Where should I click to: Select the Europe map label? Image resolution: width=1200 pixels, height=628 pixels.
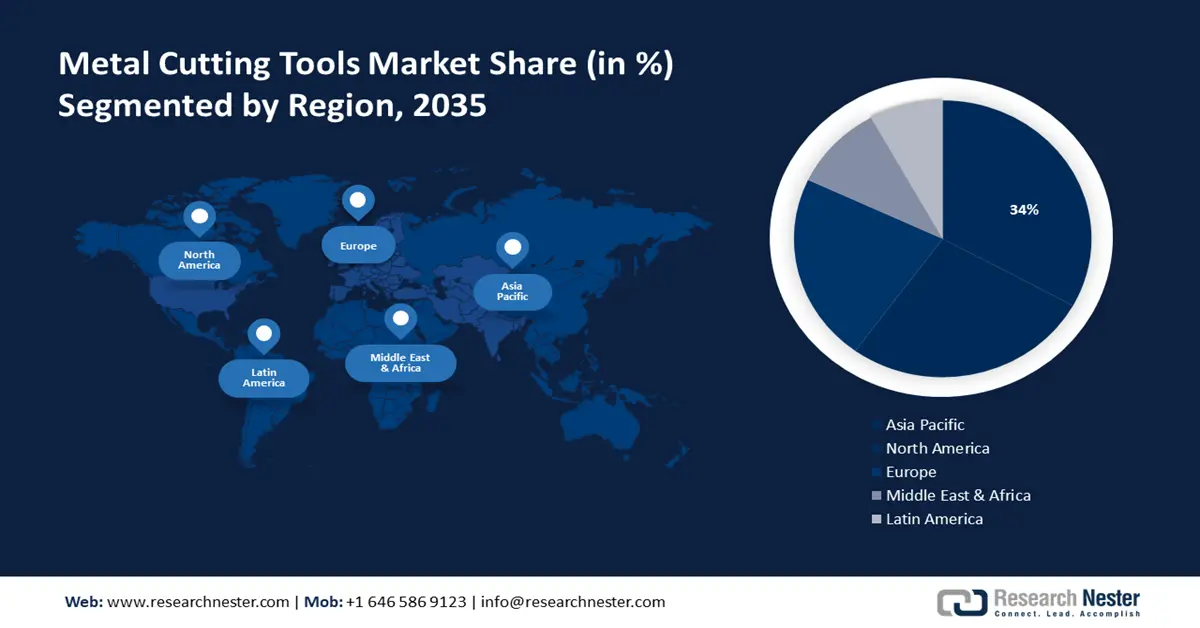tap(358, 245)
